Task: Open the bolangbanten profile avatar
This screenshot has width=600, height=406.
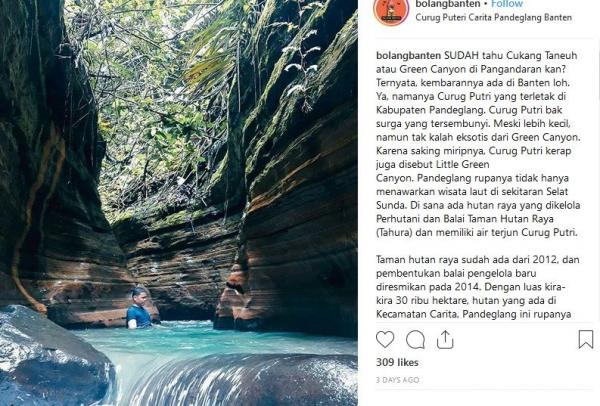Action: click(x=391, y=9)
